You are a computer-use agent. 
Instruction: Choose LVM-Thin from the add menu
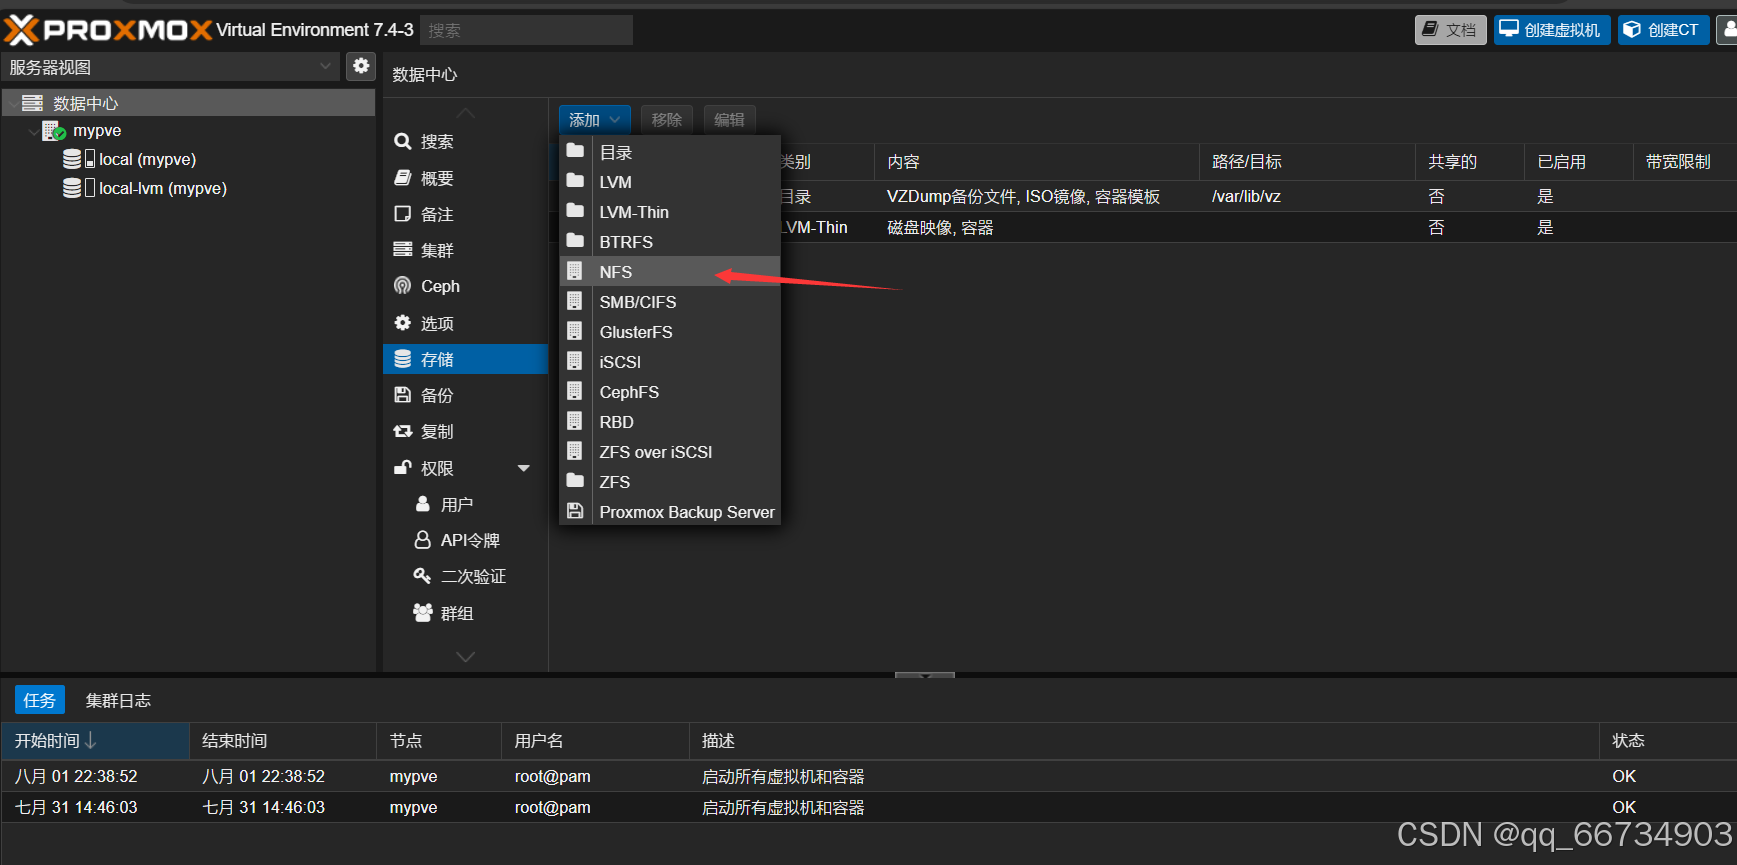click(670, 212)
